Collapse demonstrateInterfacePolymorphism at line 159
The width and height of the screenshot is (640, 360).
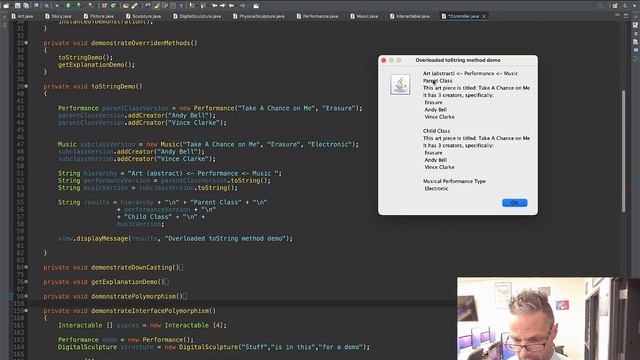tap(27, 311)
